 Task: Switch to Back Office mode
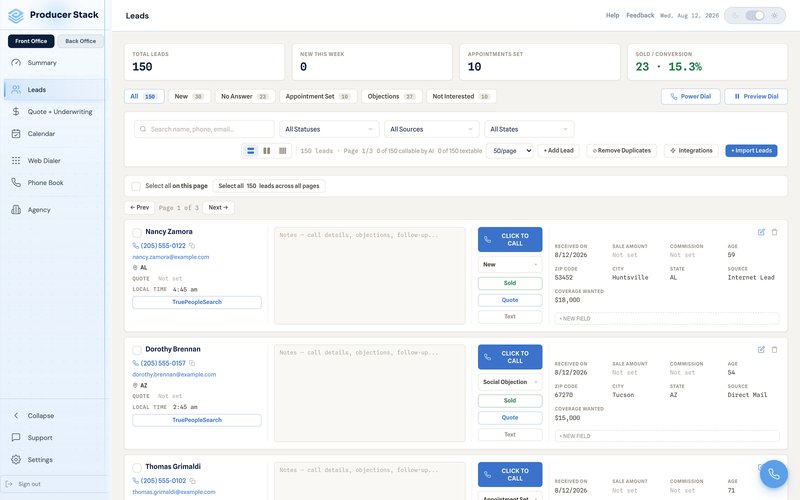[81, 41]
